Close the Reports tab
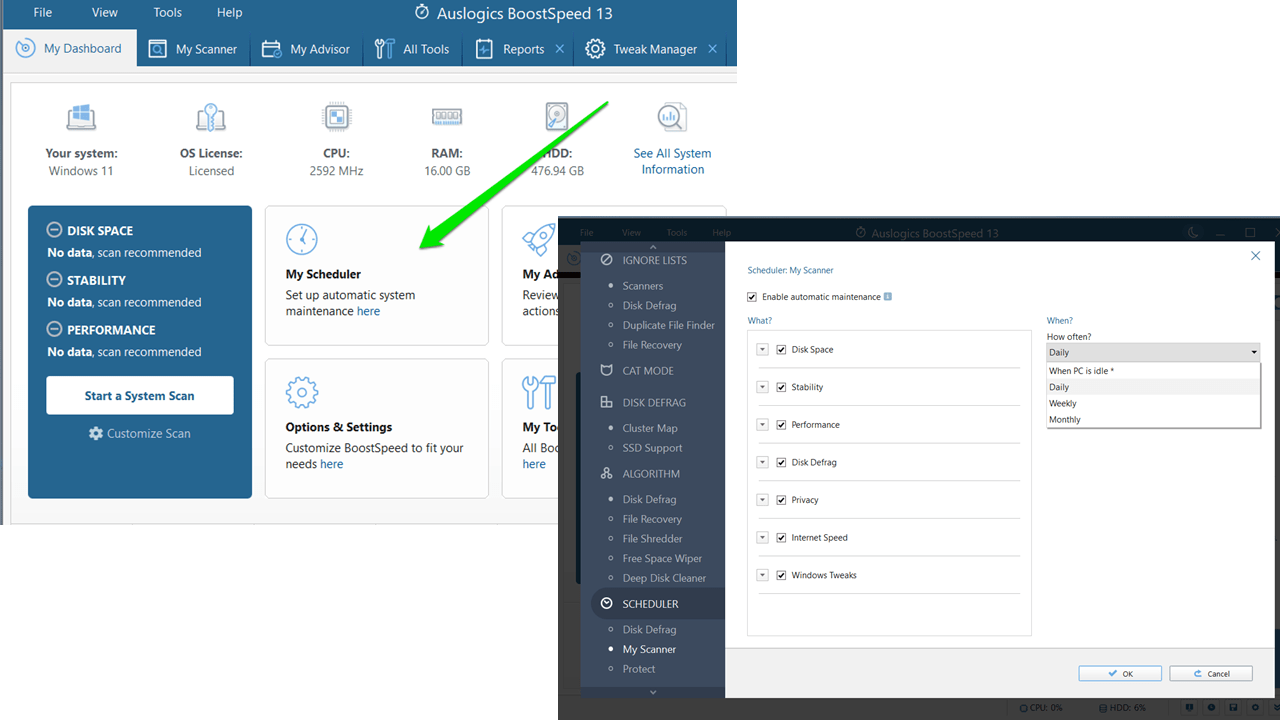This screenshot has width=1280, height=720. coord(560,49)
